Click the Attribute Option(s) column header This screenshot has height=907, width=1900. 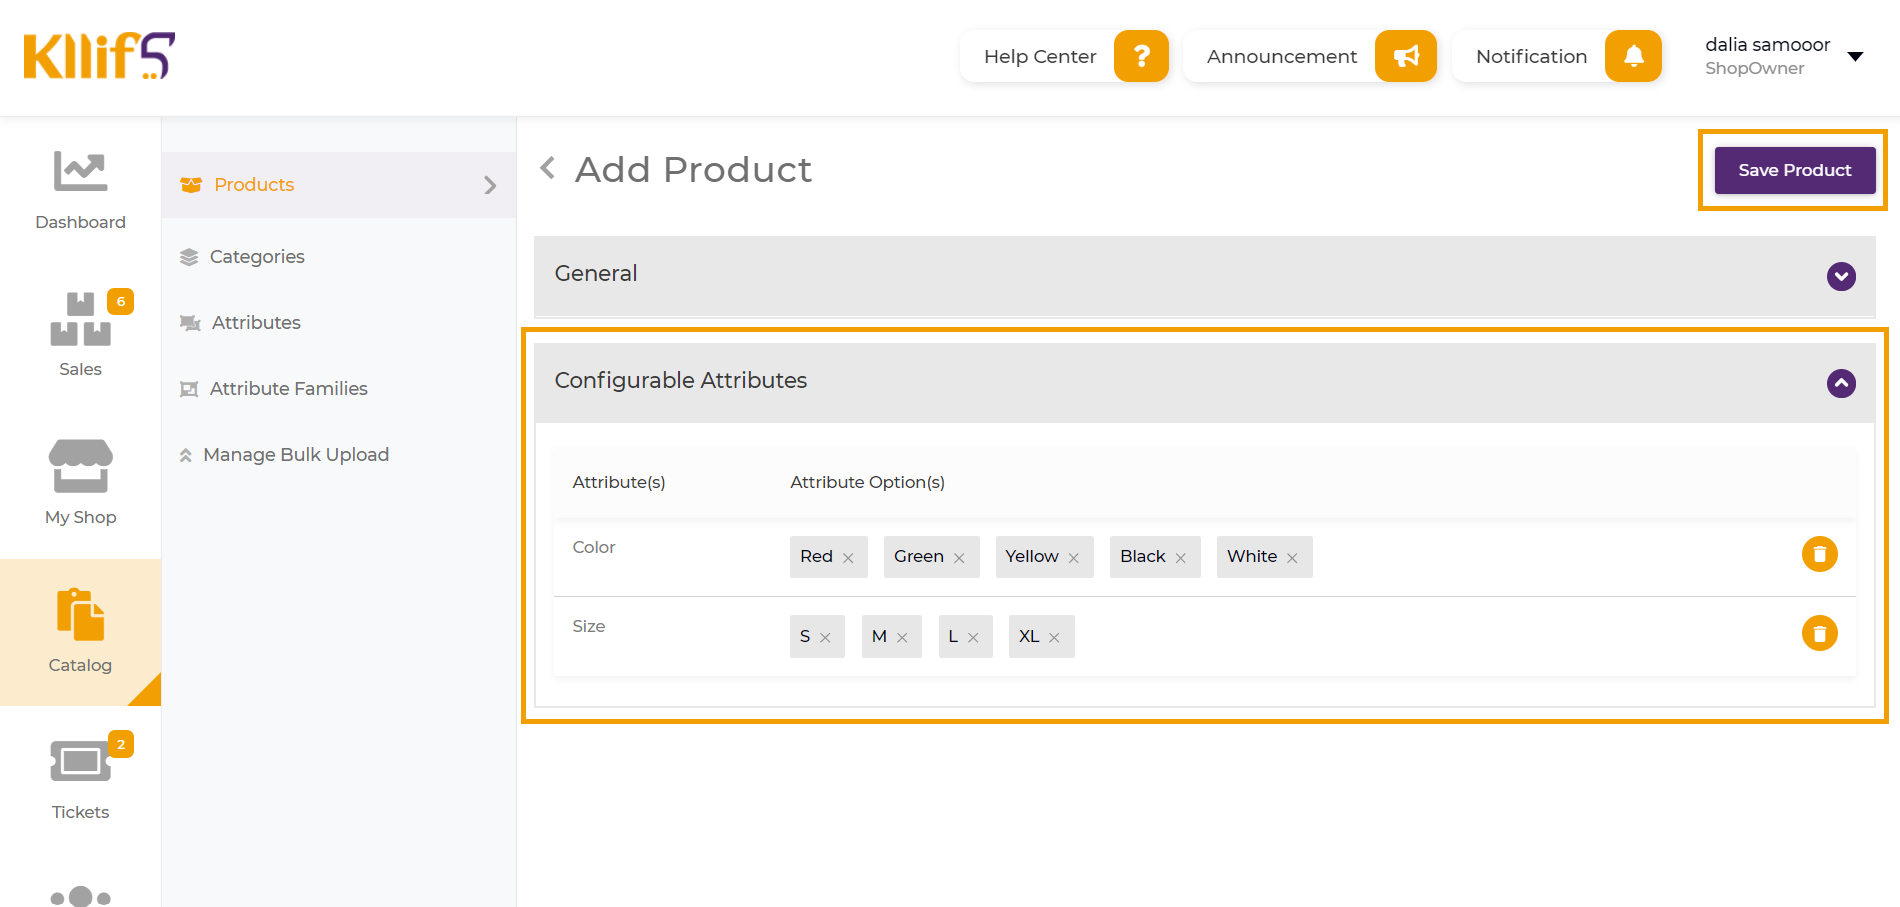[867, 482]
